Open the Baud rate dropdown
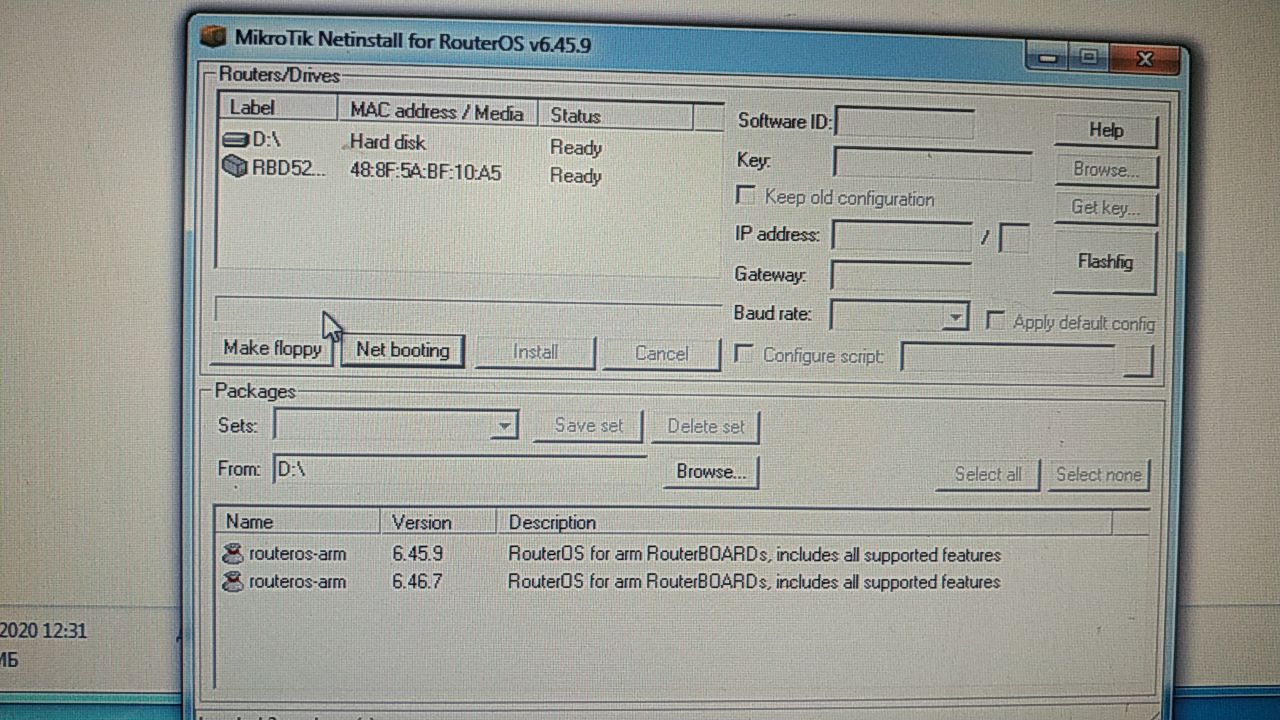This screenshot has width=1280, height=720. point(956,317)
